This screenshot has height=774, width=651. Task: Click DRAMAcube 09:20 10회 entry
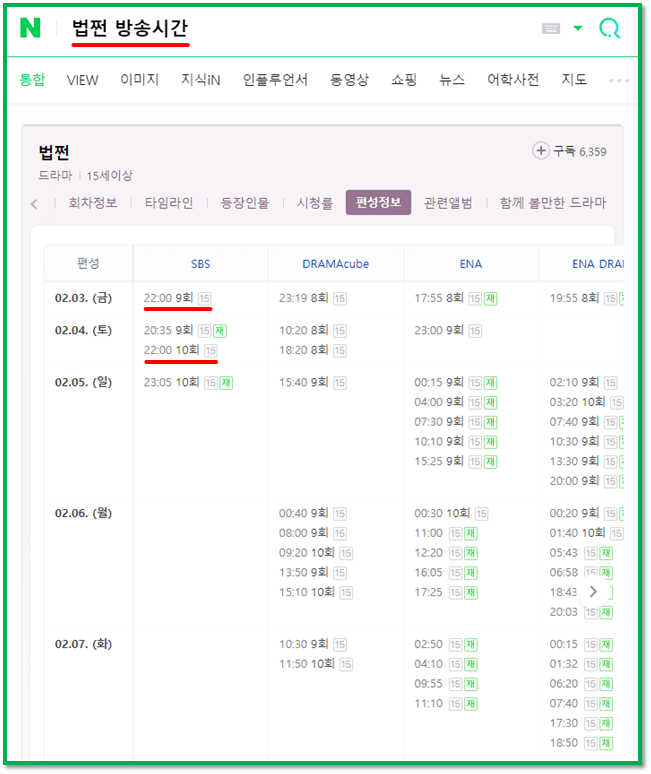click(x=315, y=553)
